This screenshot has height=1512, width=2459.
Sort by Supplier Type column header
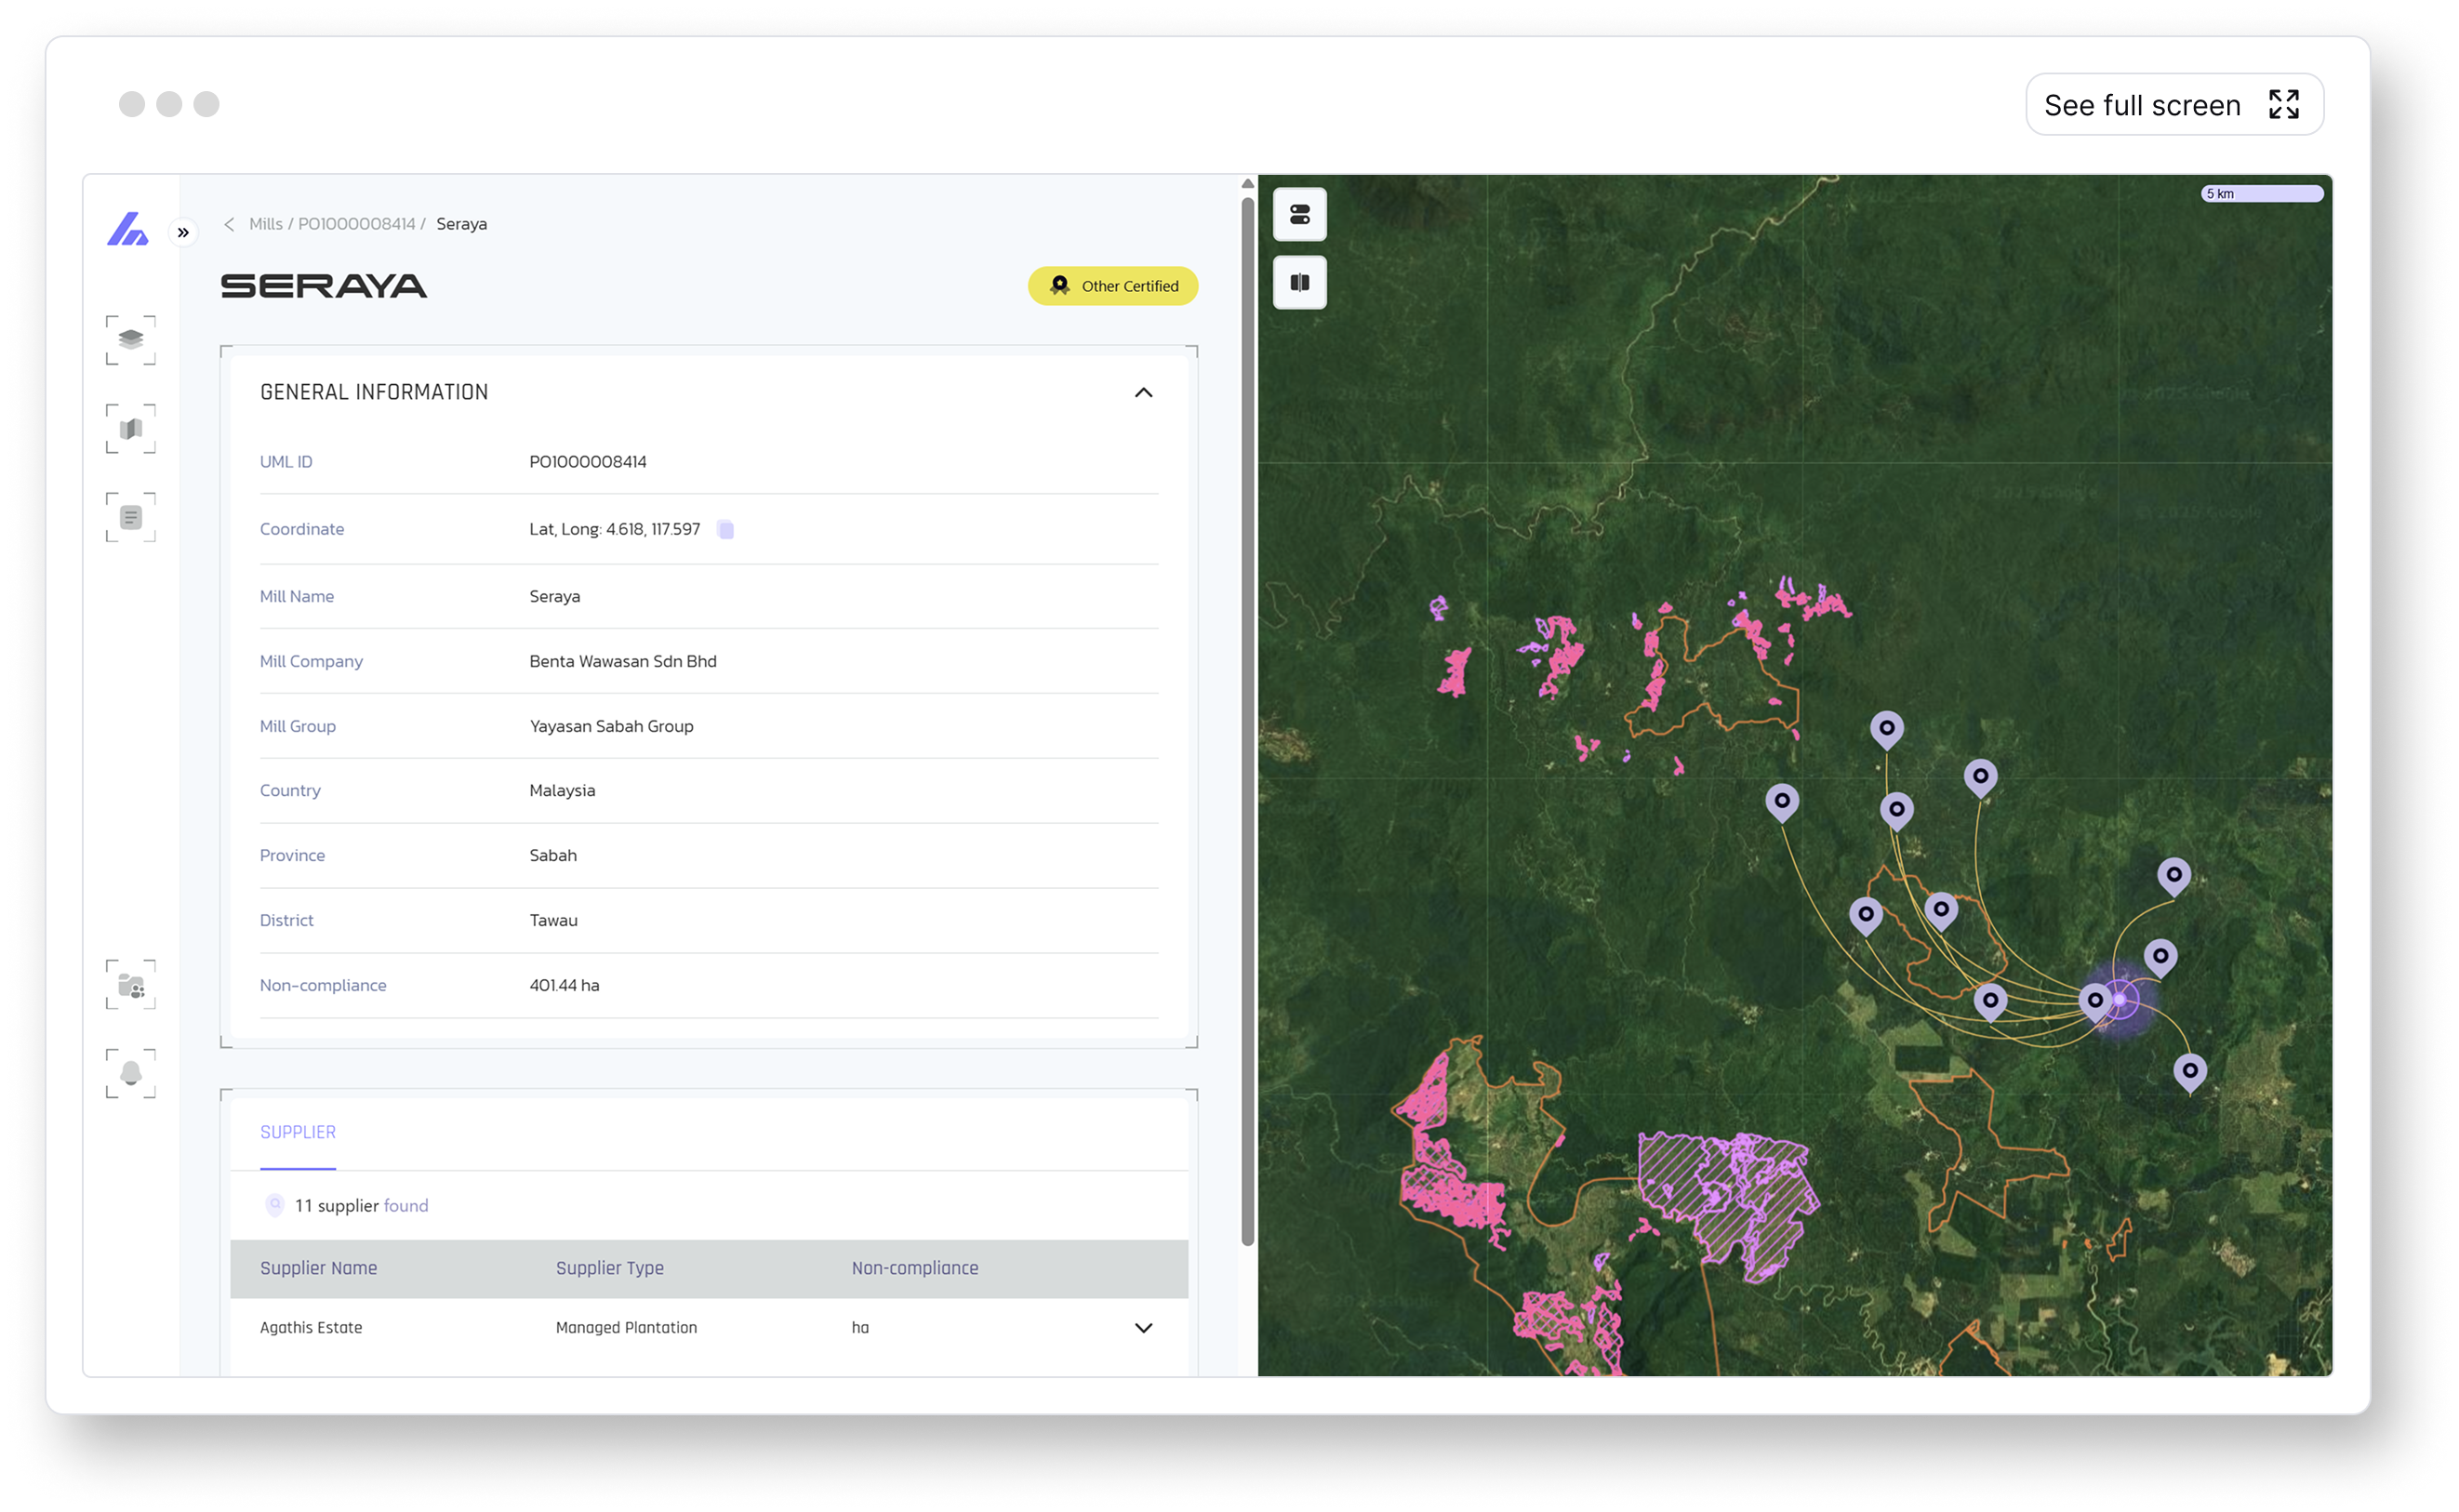tap(610, 1268)
